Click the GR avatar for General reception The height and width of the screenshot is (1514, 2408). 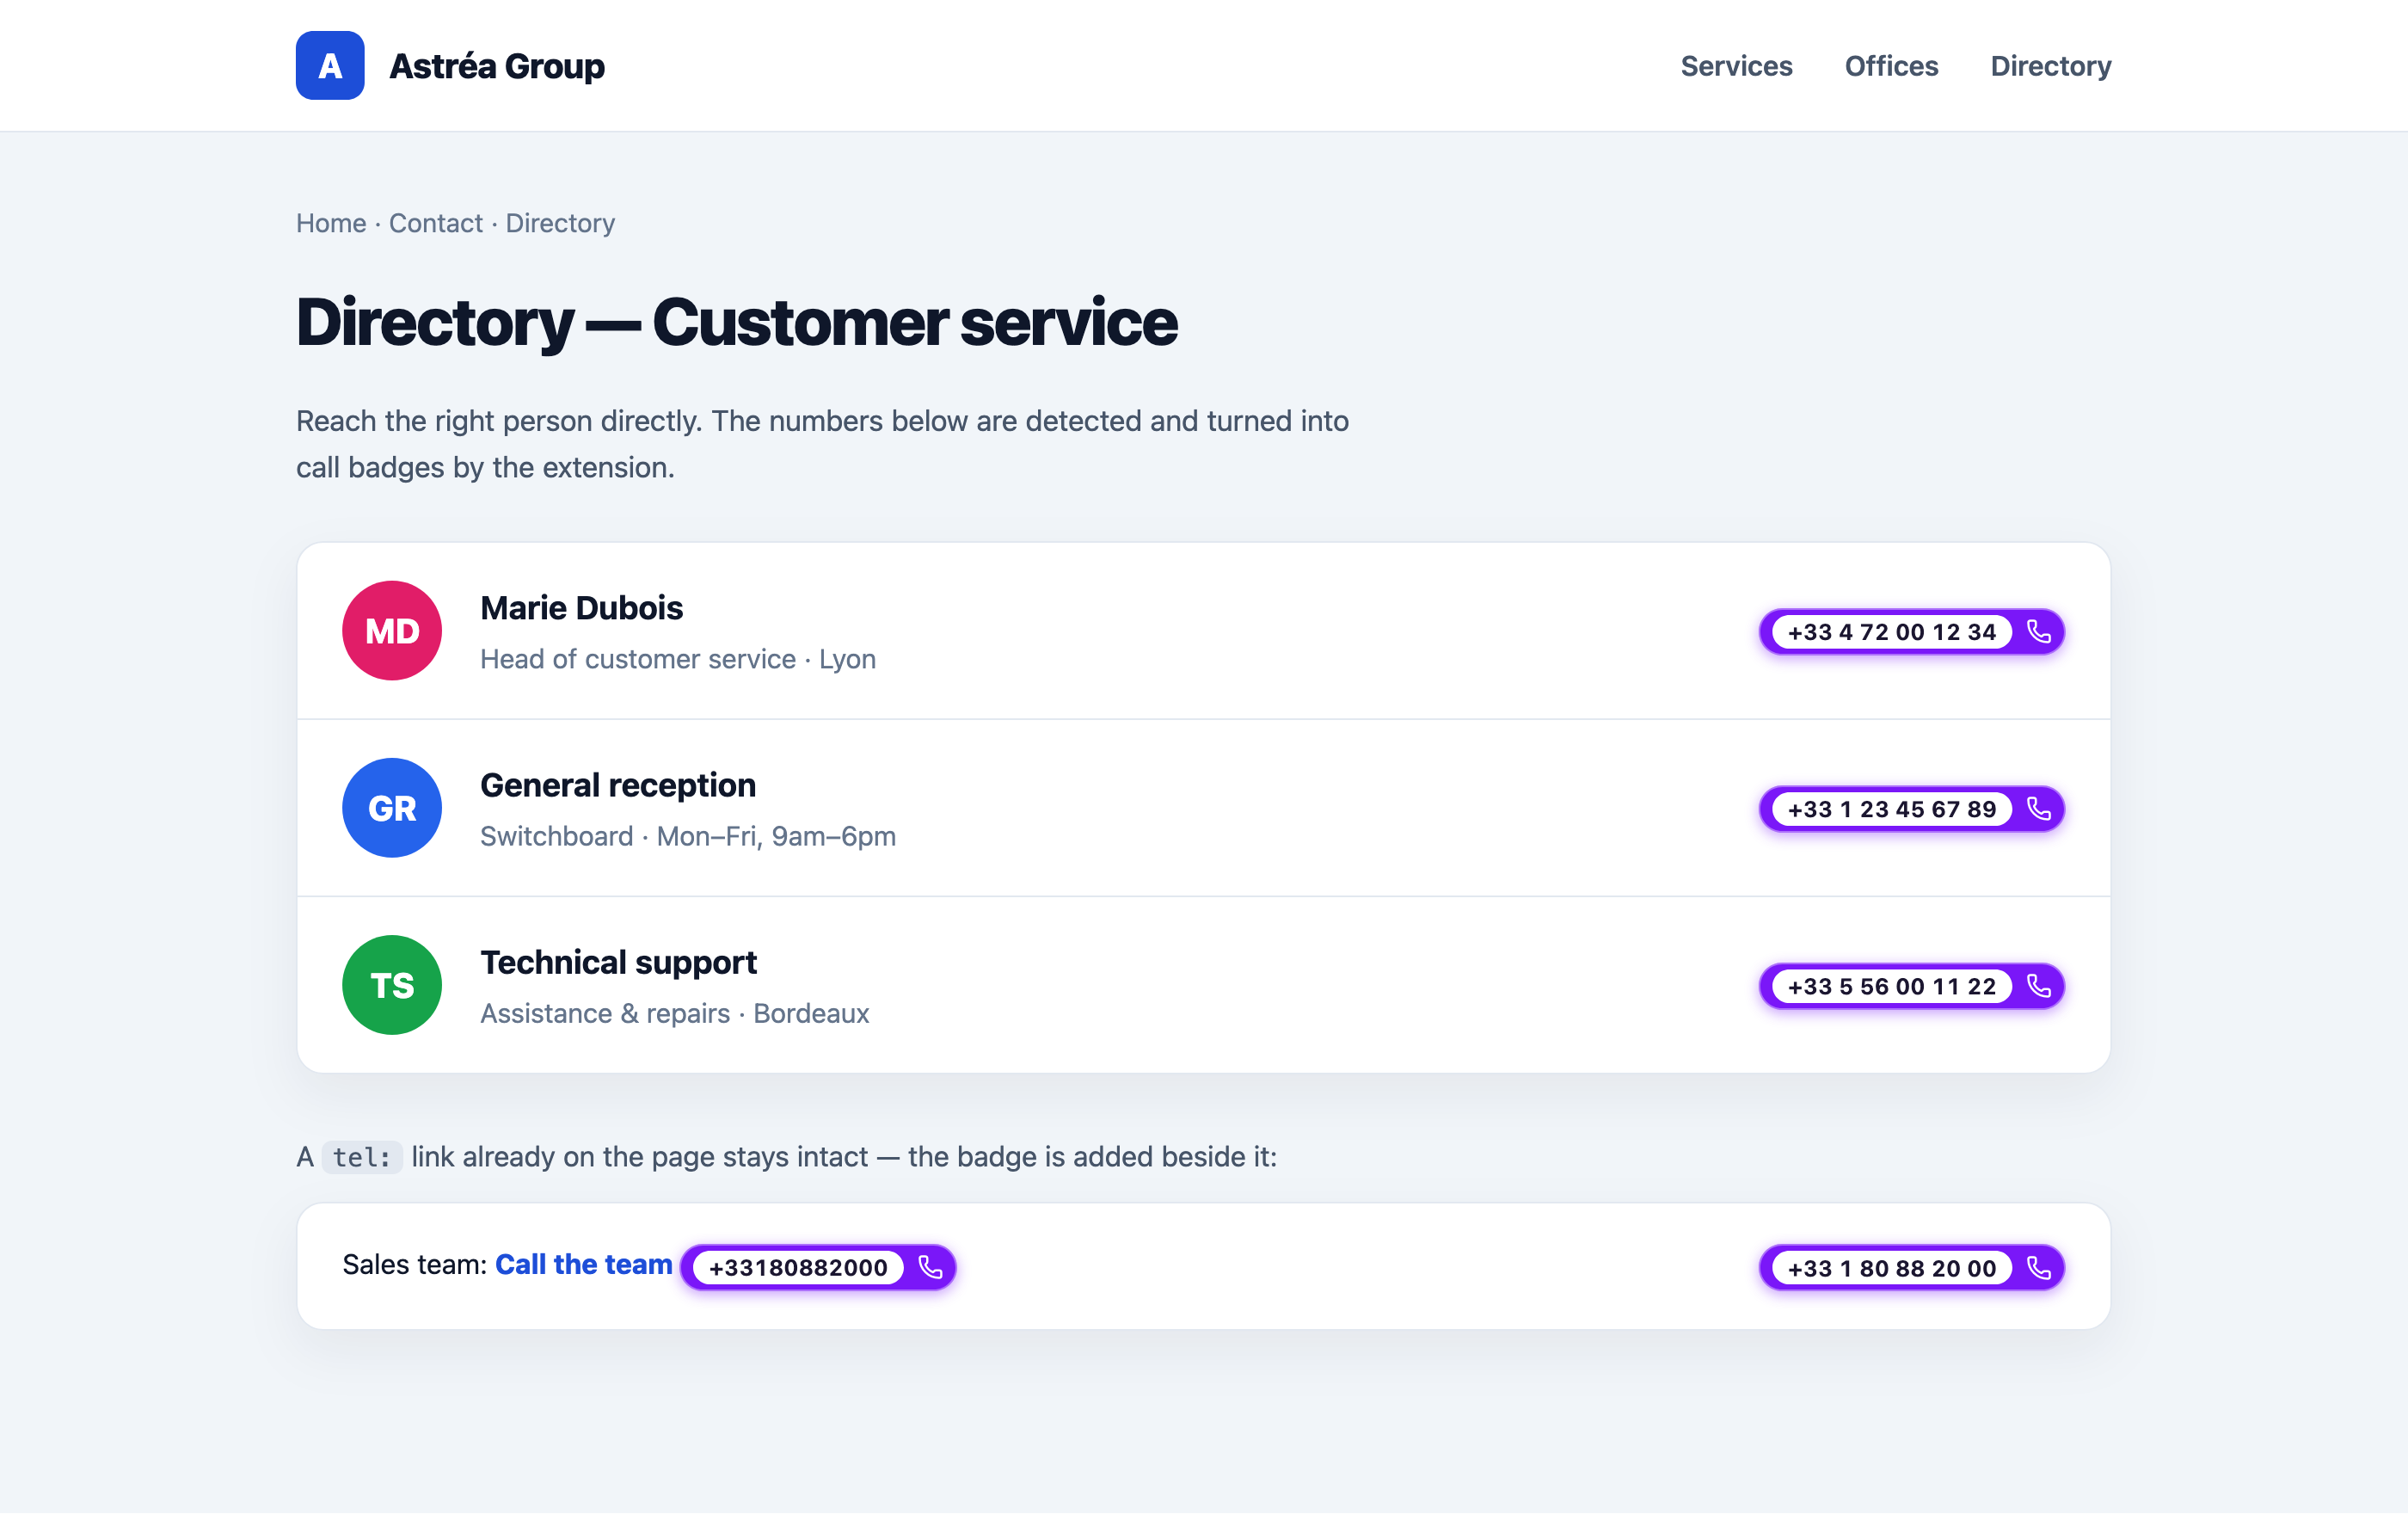coord(392,808)
